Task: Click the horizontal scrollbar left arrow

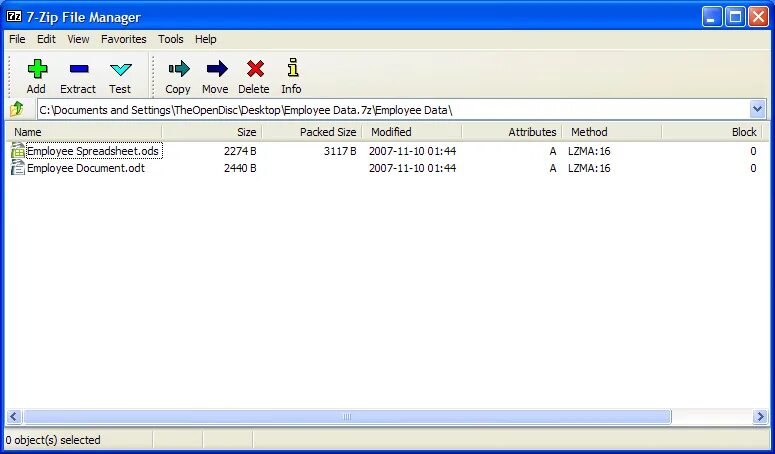Action: (13, 416)
